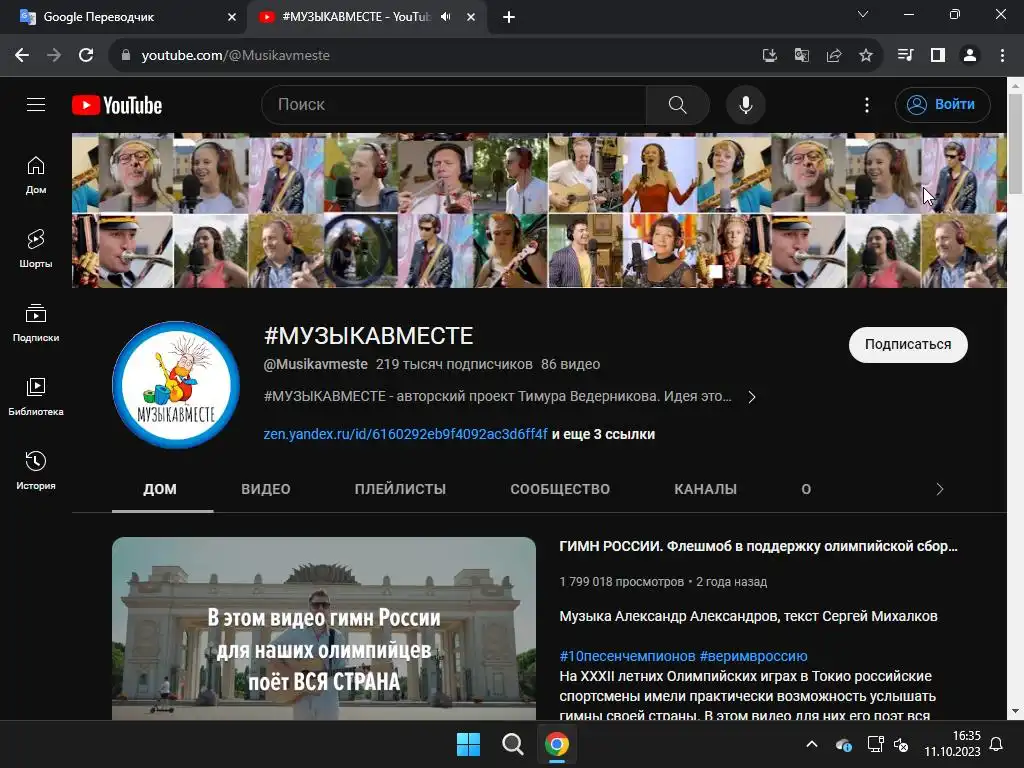Install app icon in address bar
The width and height of the screenshot is (1024, 768).
(x=769, y=56)
